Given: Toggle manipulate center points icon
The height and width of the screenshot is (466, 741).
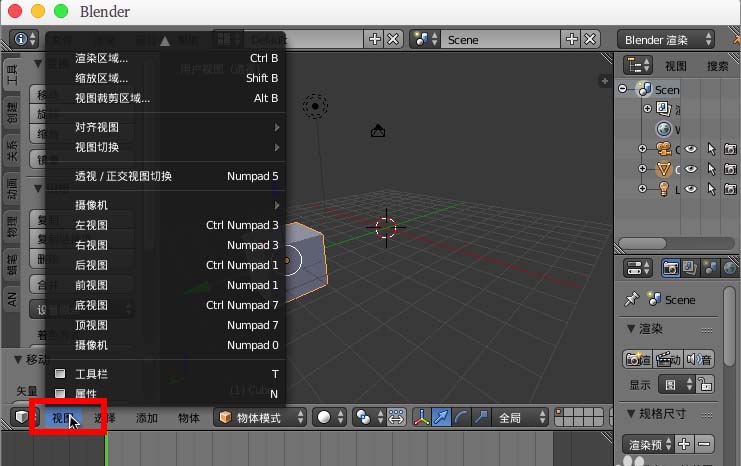Looking at the screenshot, I should coord(396,417).
